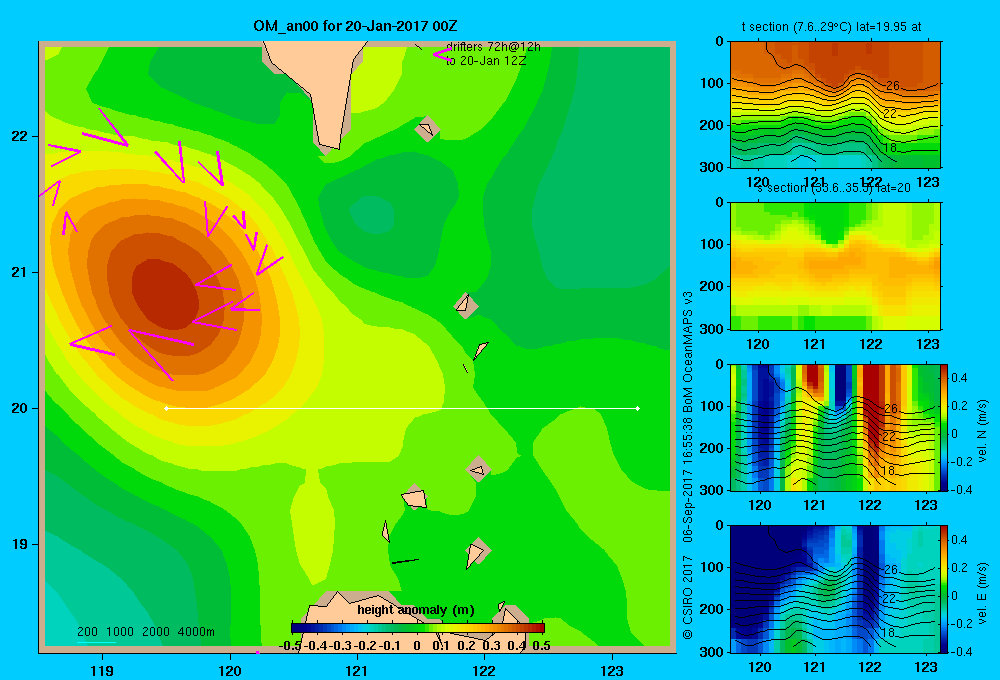Click the "vel. N (m/s)" axis label
This screenshot has height=680, width=1000.
983,431
